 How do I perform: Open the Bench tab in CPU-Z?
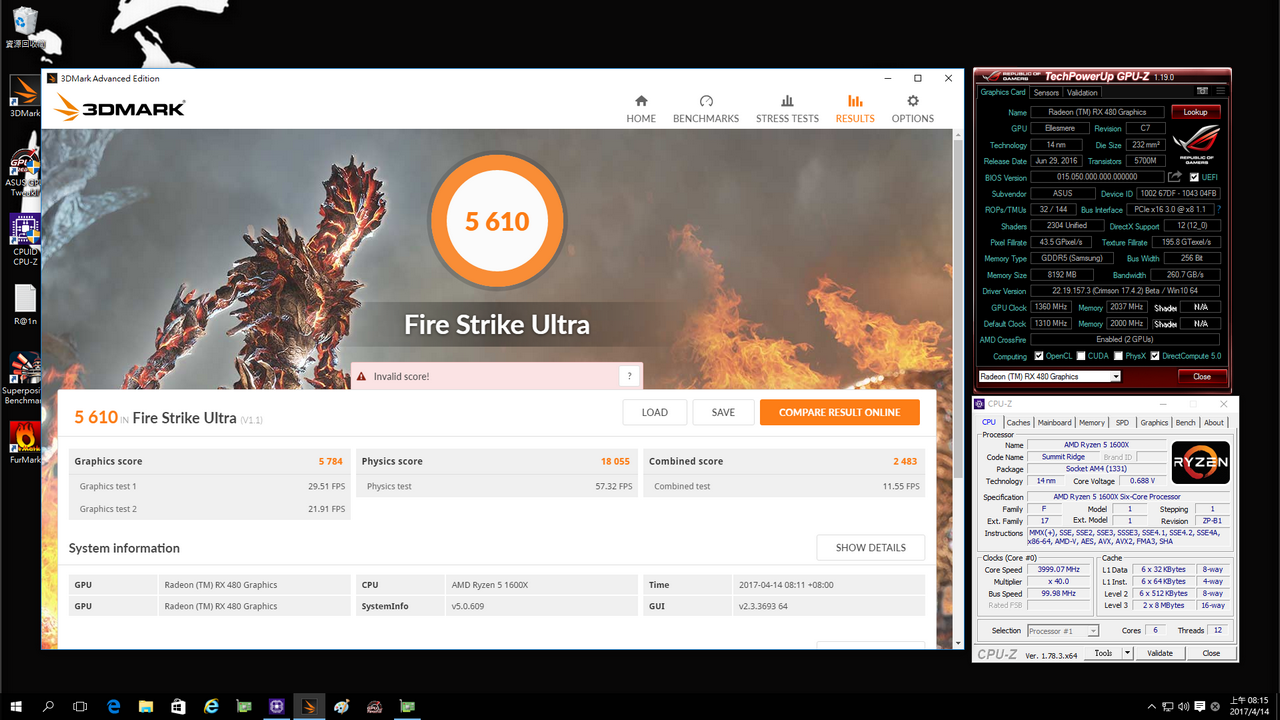[1185, 423]
